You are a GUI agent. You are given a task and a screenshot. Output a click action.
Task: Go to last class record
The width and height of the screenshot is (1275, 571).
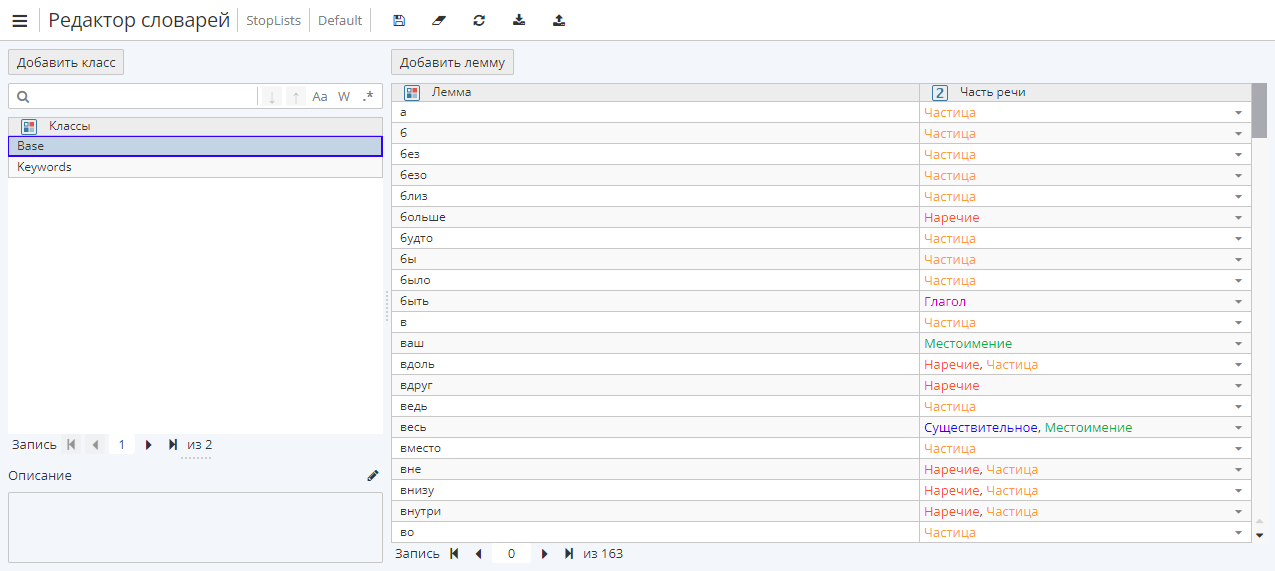[173, 445]
